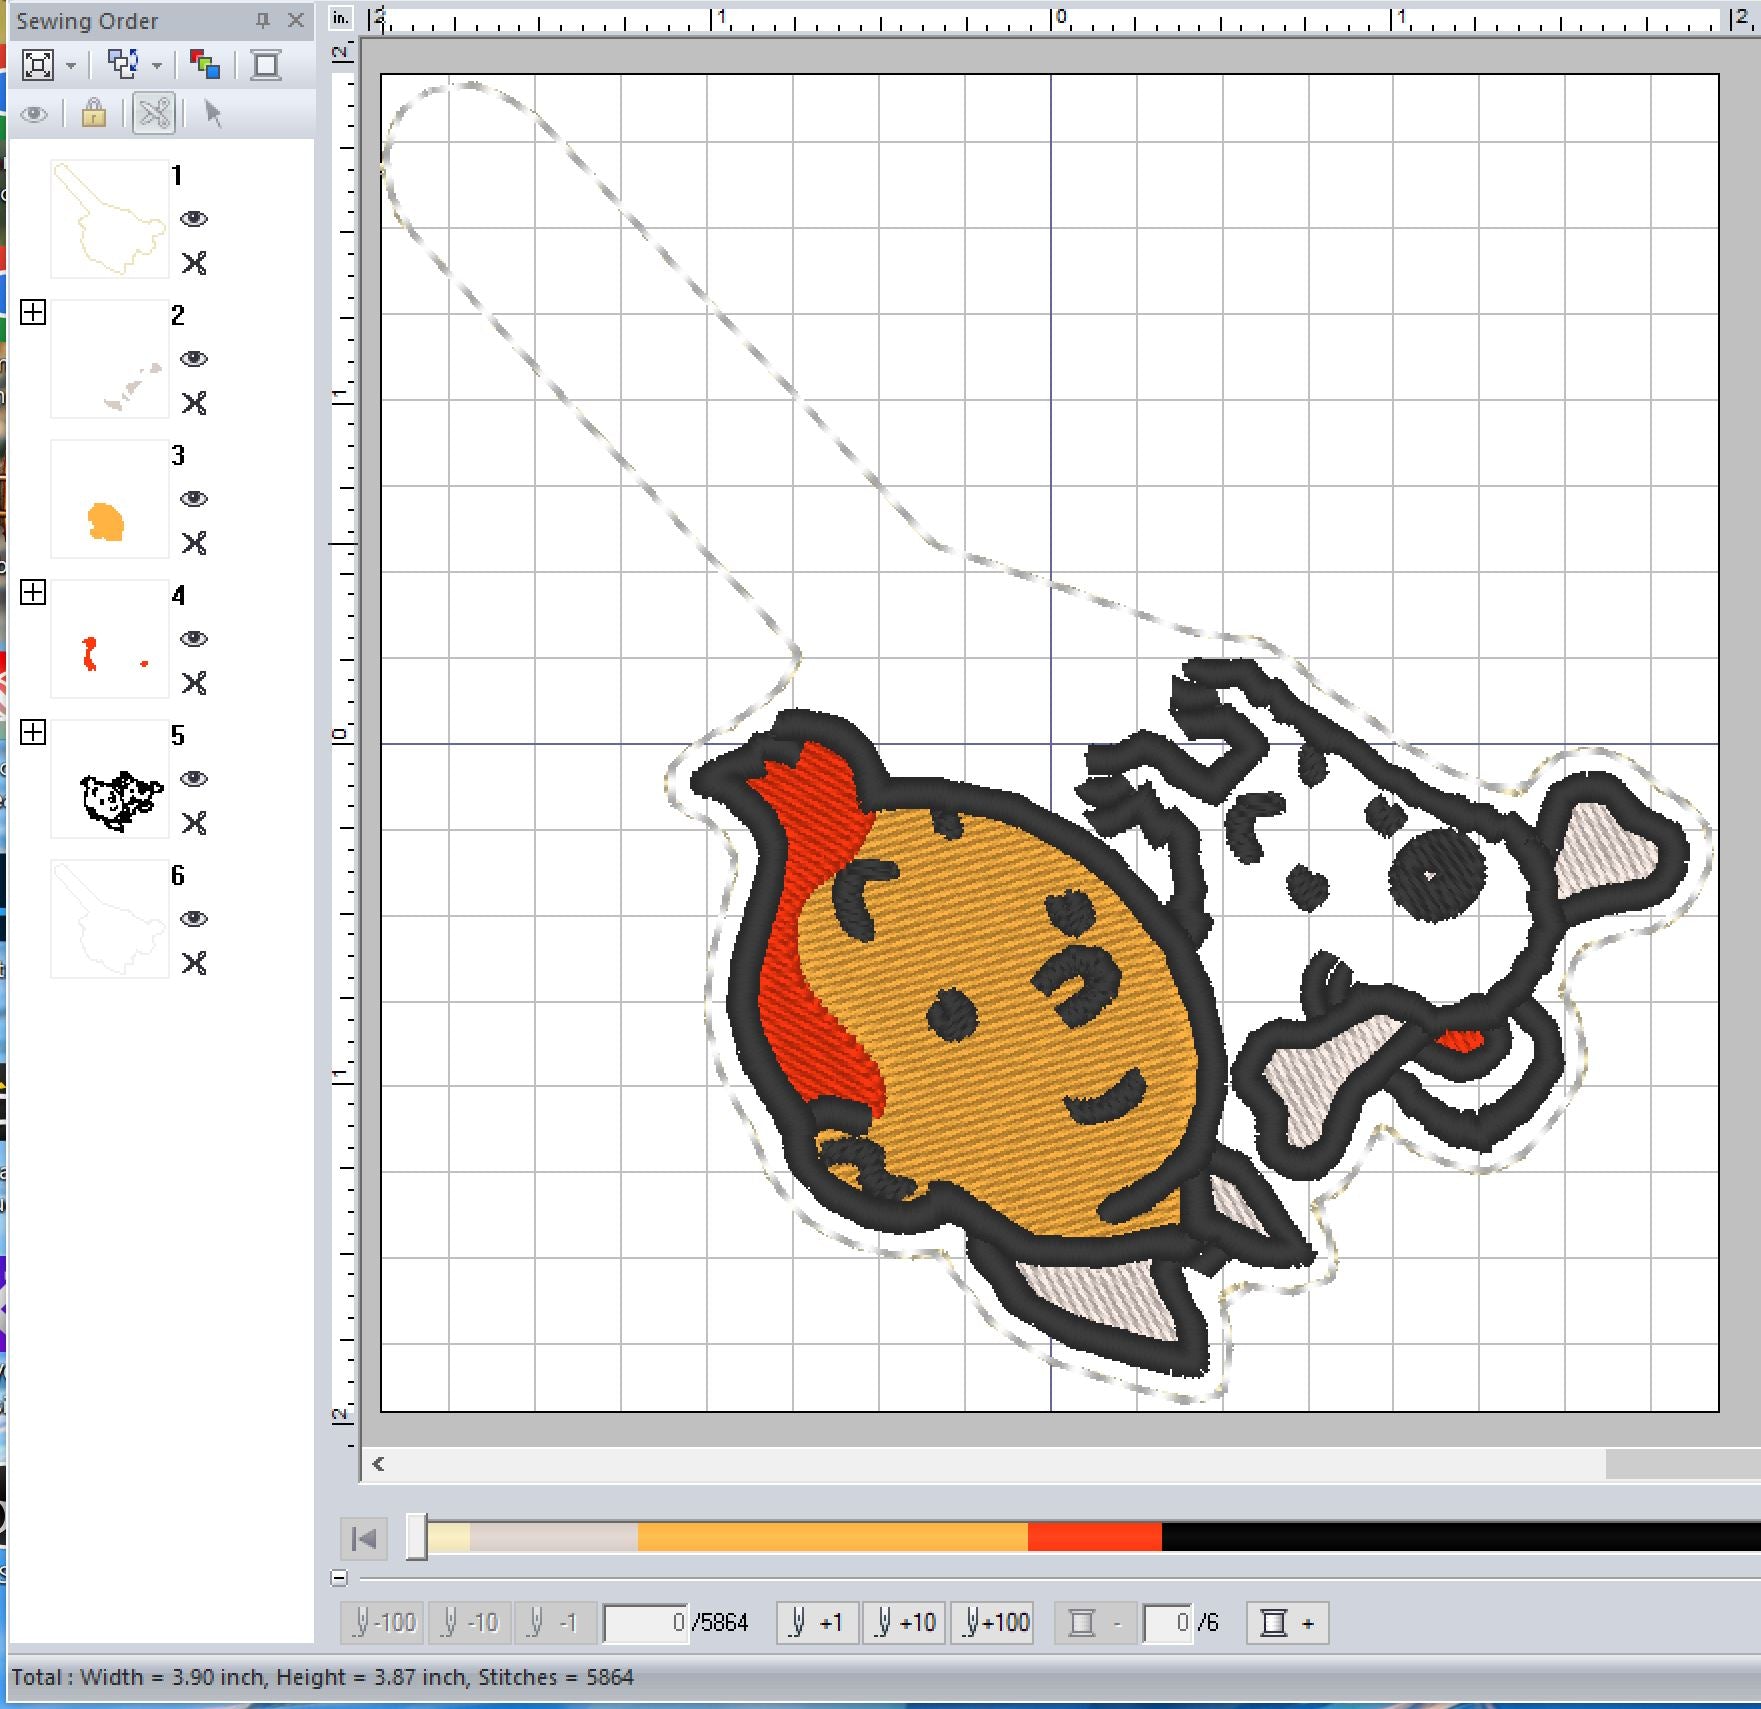The image size is (1761, 1709).
Task: Click the thread spool frame icon
Action: [266, 66]
